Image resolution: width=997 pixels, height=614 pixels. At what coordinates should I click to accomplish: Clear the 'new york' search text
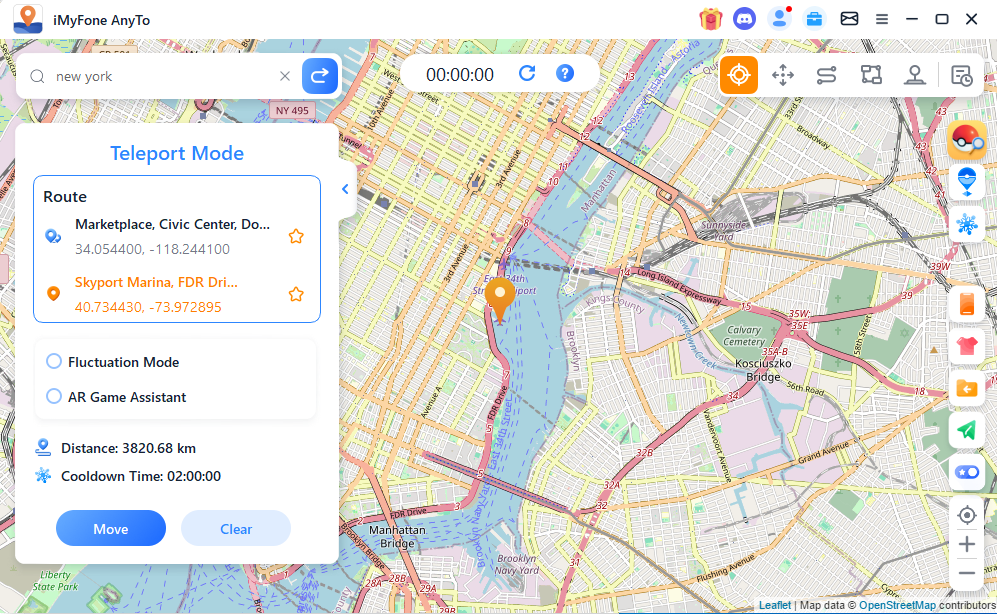point(285,76)
